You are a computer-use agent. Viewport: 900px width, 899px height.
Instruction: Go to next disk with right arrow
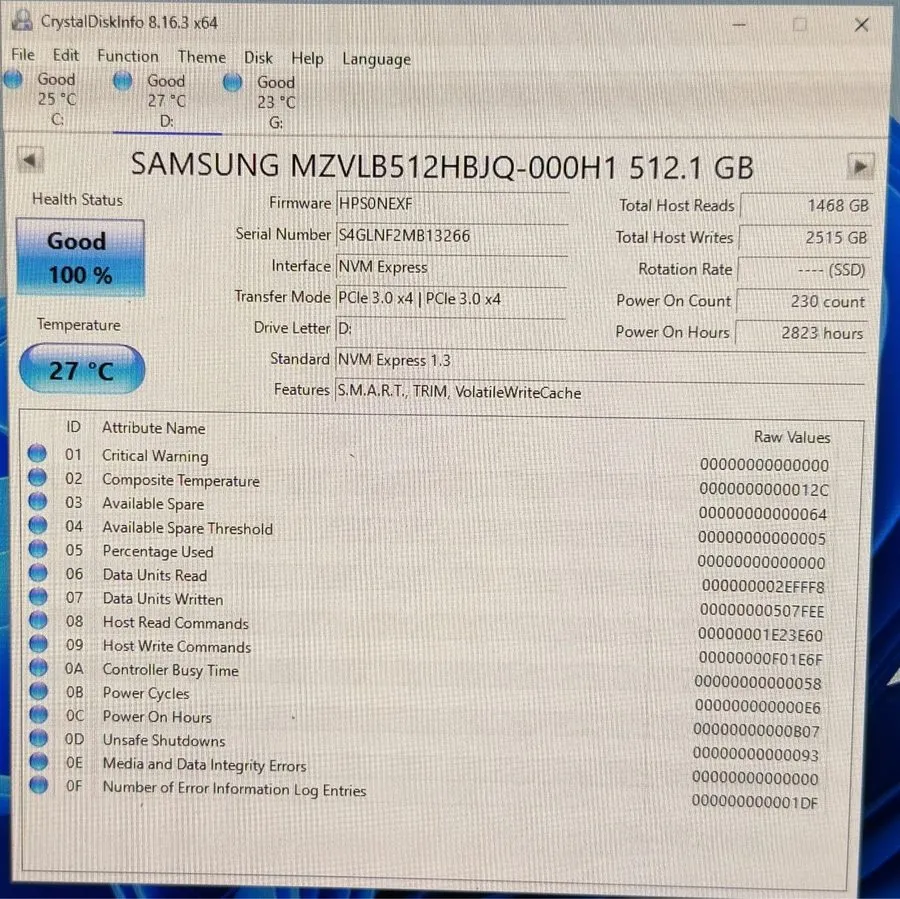click(860, 166)
